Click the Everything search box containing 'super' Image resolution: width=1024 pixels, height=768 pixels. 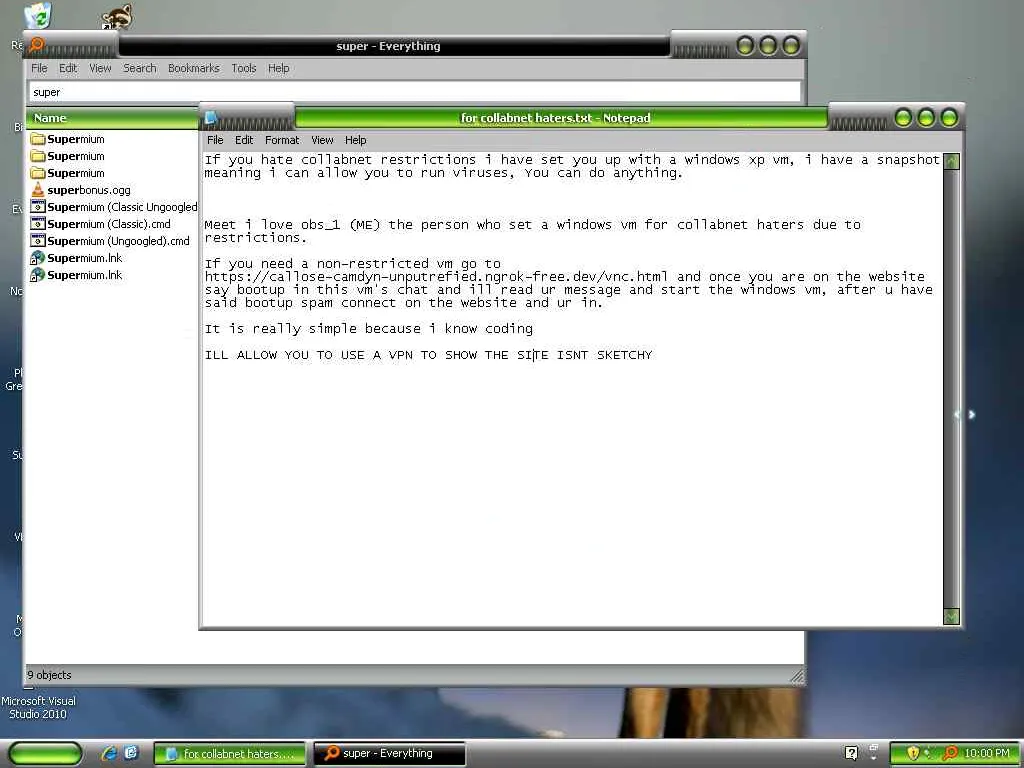coord(415,92)
